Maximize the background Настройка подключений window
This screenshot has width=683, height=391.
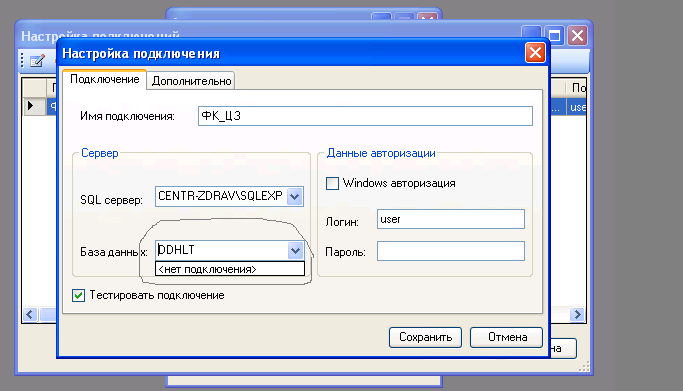pyautogui.click(x=555, y=35)
